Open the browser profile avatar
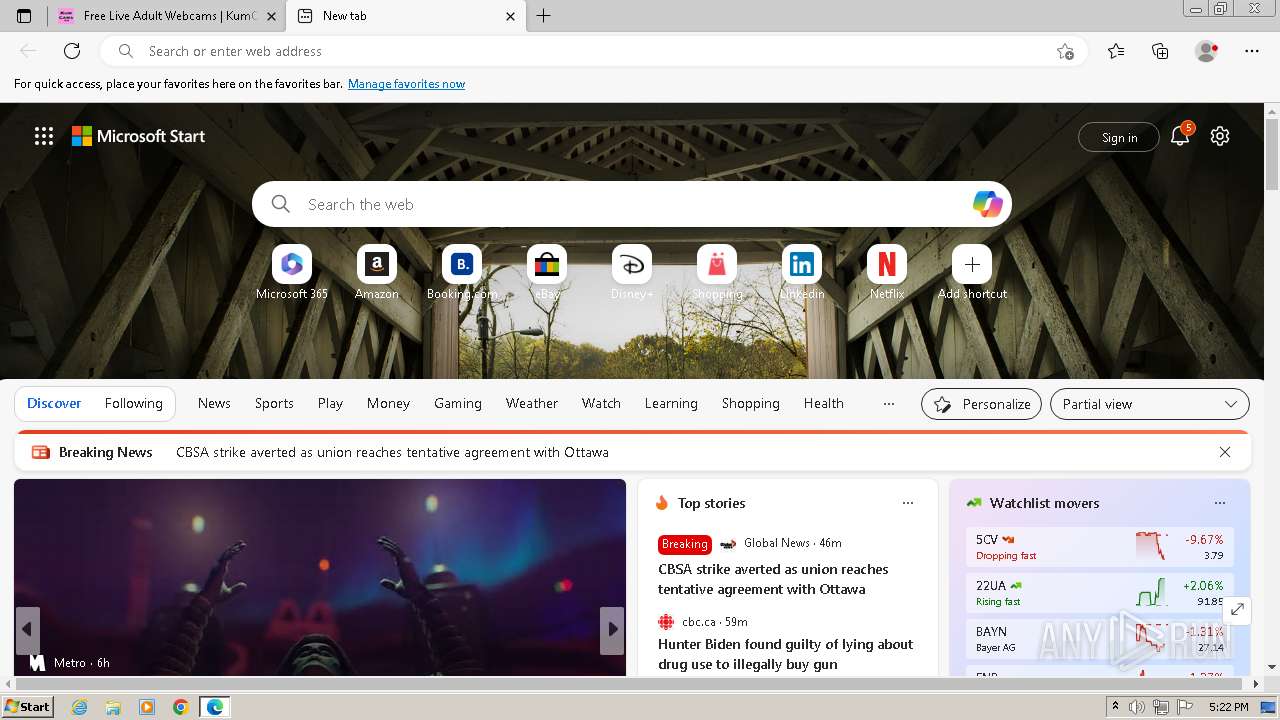The width and height of the screenshot is (1280, 720). [x=1206, y=51]
